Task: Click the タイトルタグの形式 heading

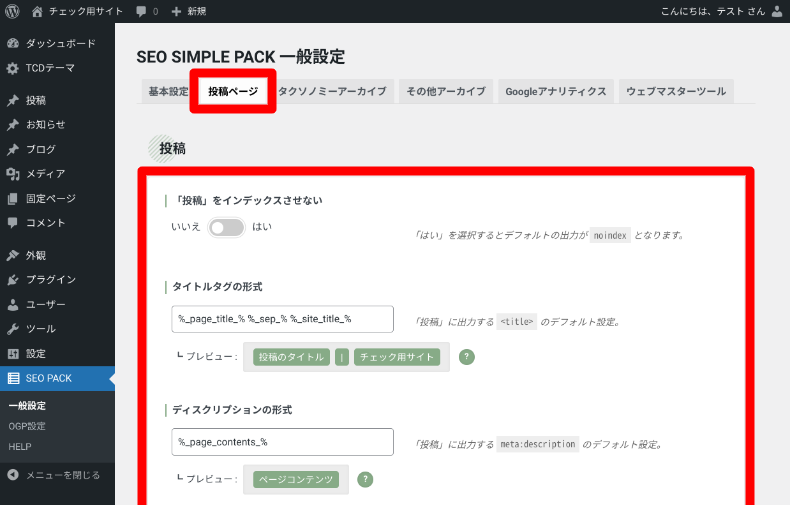Action: click(x=217, y=287)
